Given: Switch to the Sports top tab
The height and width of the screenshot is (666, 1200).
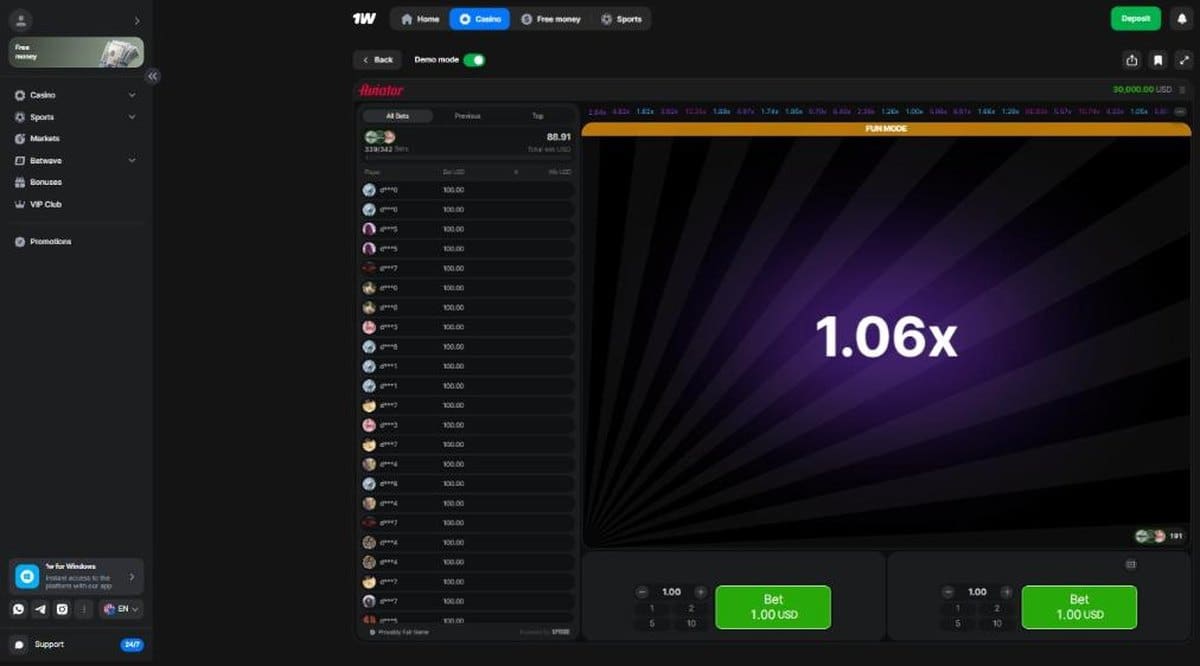Looking at the screenshot, I should [621, 19].
